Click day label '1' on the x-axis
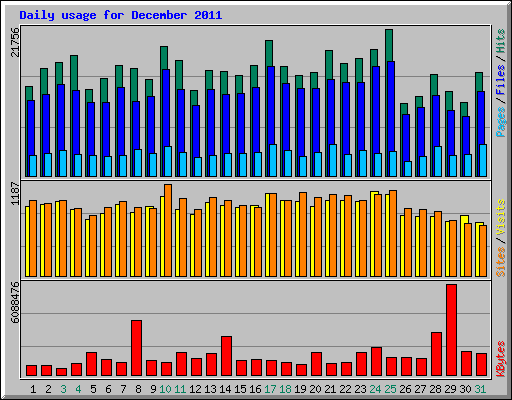The image size is (512, 400). [33, 389]
